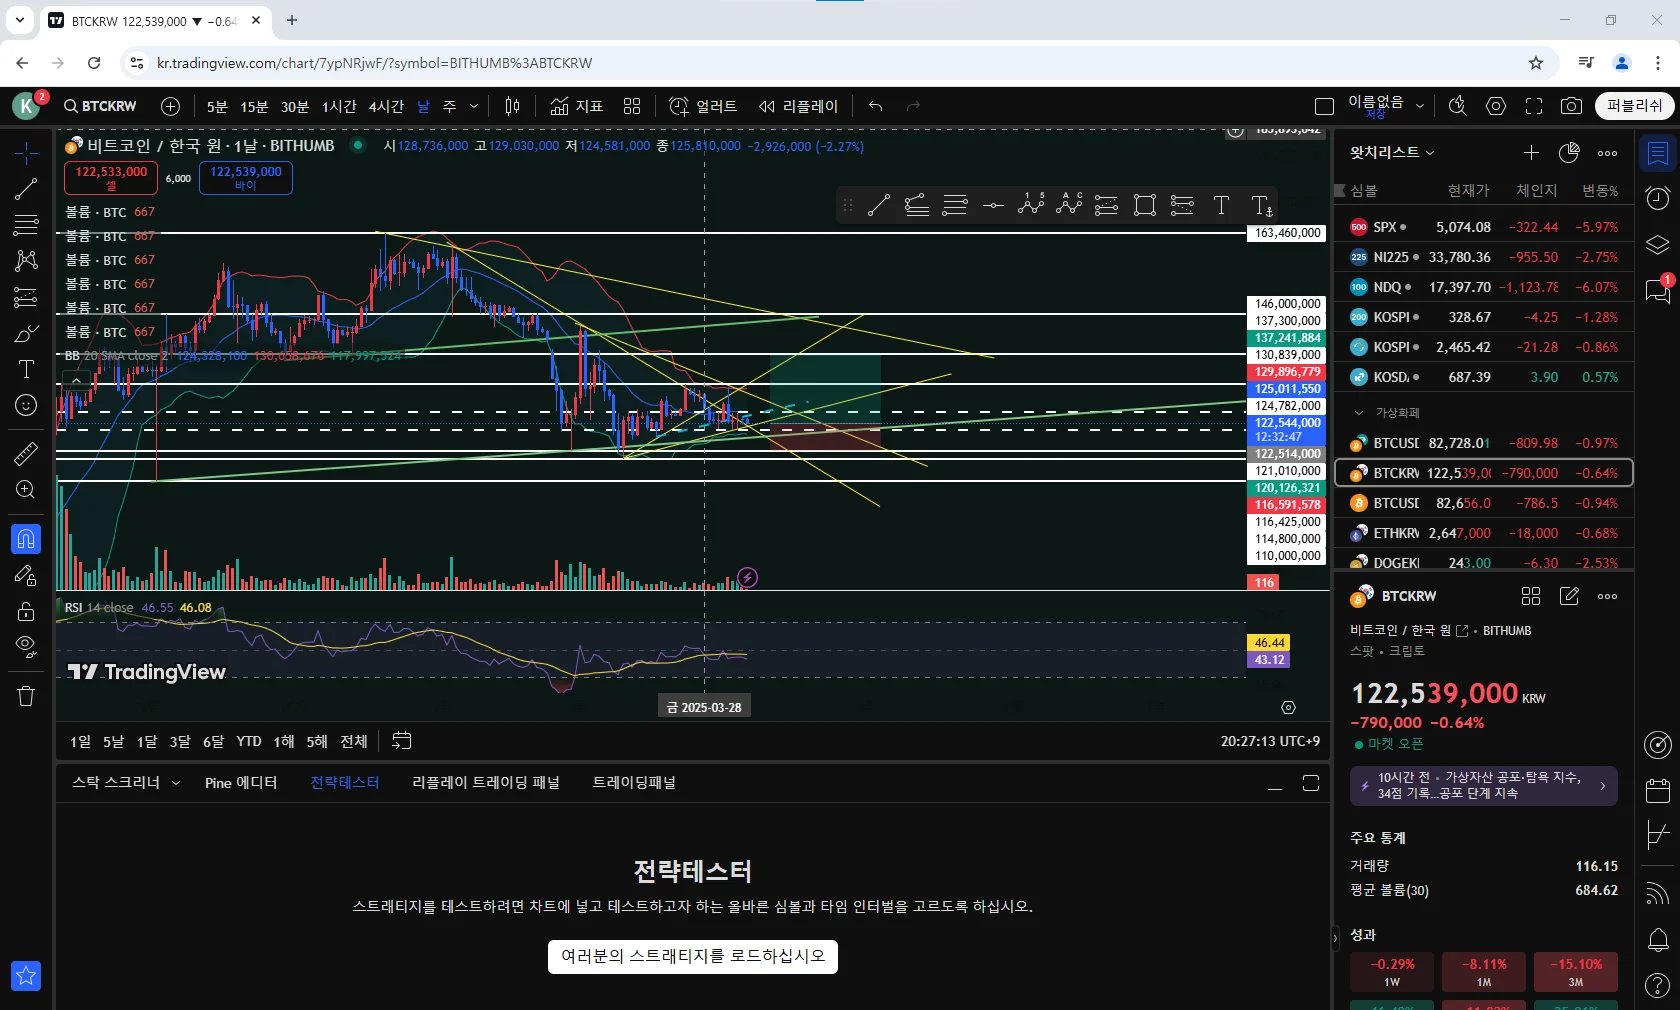Select the crosshair cursor tool
The image size is (1680, 1010).
(x=26, y=153)
